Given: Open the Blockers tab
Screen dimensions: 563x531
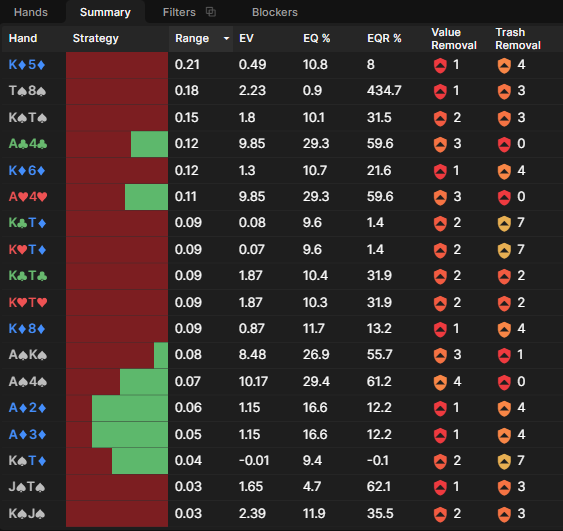Looking at the screenshot, I should tap(275, 12).
